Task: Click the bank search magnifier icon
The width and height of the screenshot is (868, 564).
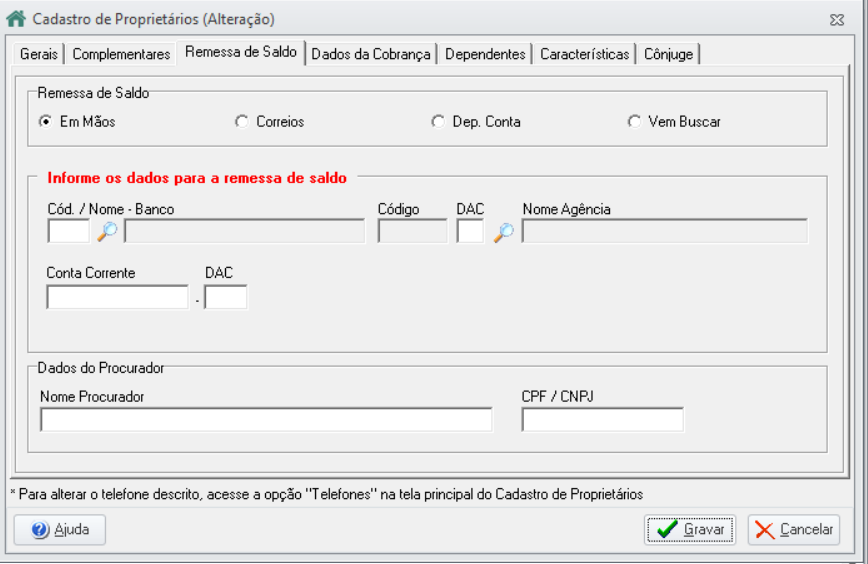Action: (107, 231)
